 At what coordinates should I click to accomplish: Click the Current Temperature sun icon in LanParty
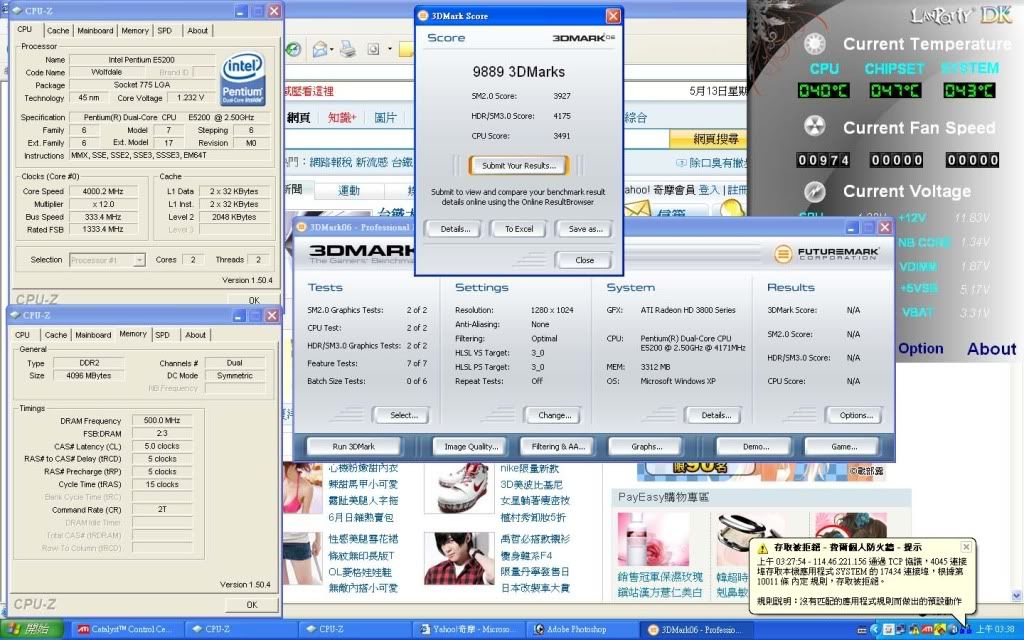[x=814, y=44]
